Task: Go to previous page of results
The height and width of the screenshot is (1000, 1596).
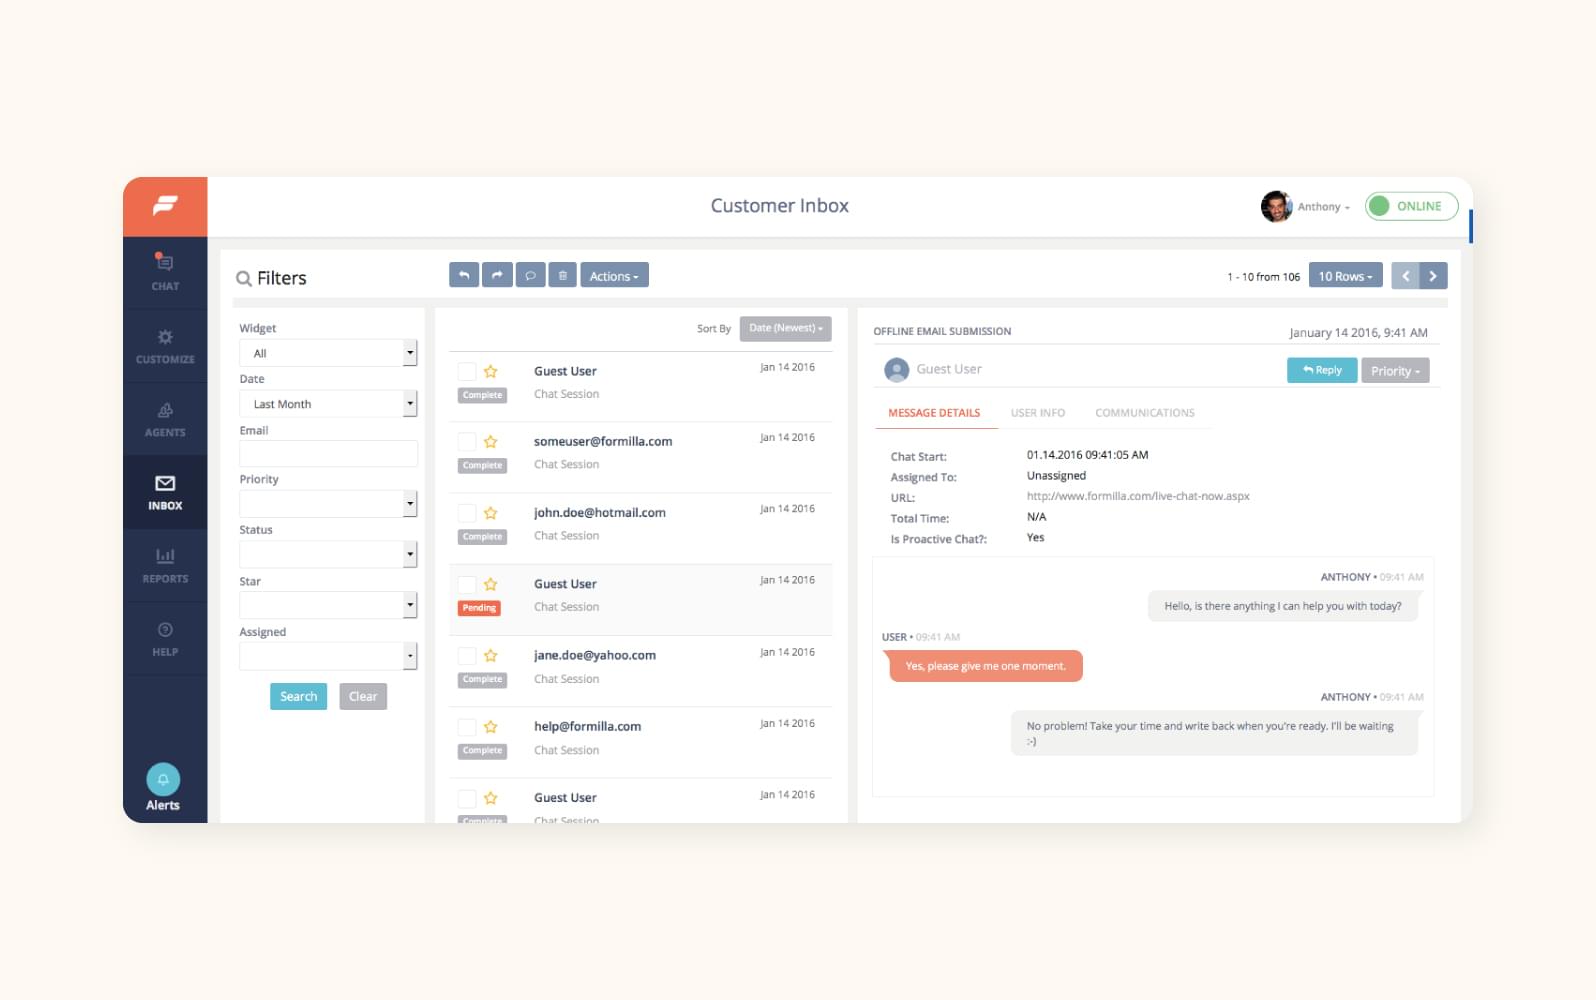Action: click(1405, 276)
